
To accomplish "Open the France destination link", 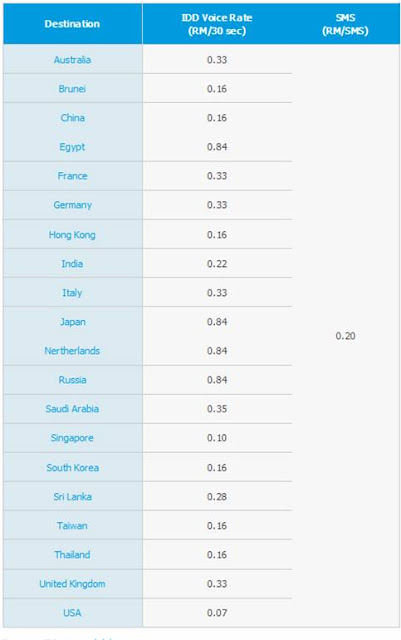I will [x=72, y=176].
